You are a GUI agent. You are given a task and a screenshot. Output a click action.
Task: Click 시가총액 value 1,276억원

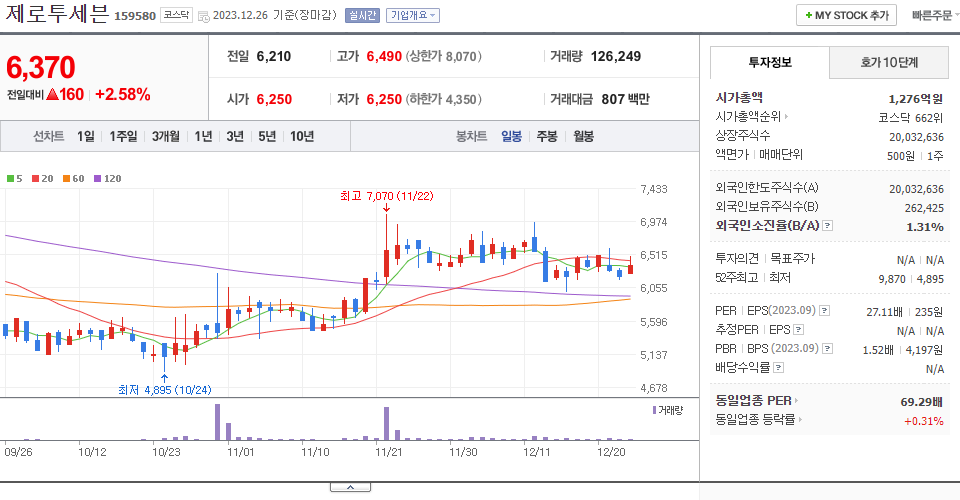point(916,99)
